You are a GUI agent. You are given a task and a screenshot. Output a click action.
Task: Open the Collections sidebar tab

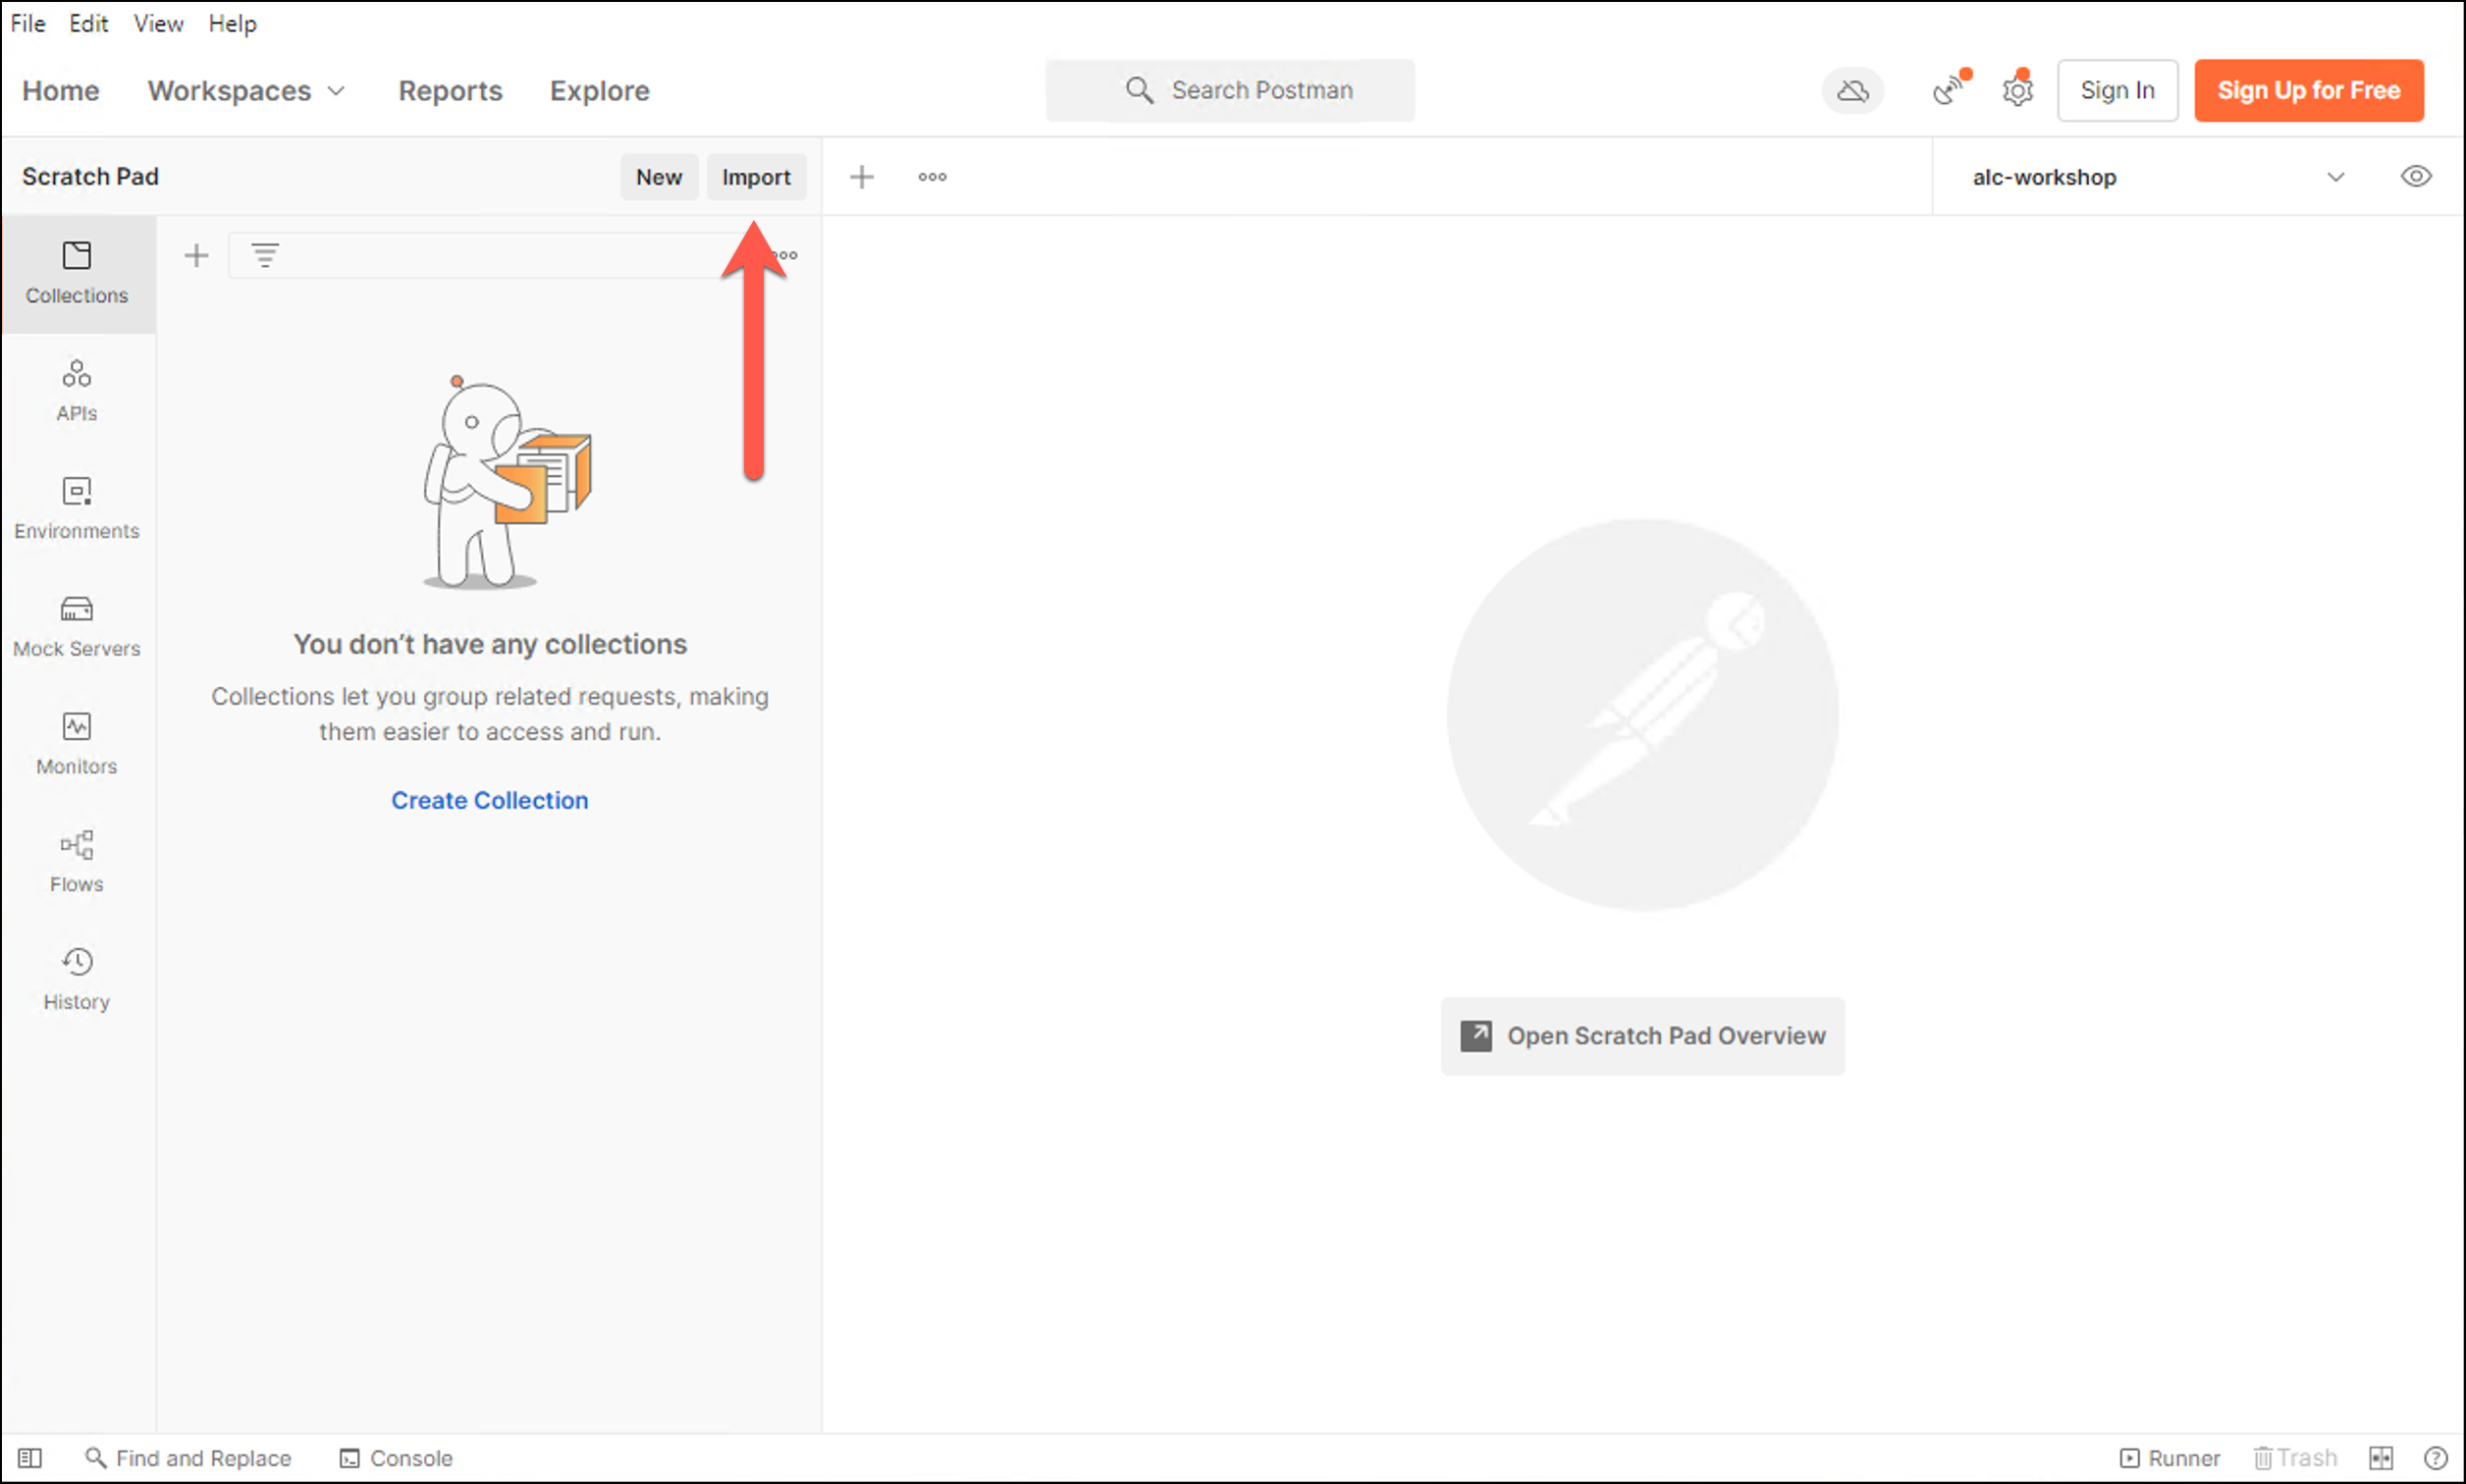(x=77, y=272)
